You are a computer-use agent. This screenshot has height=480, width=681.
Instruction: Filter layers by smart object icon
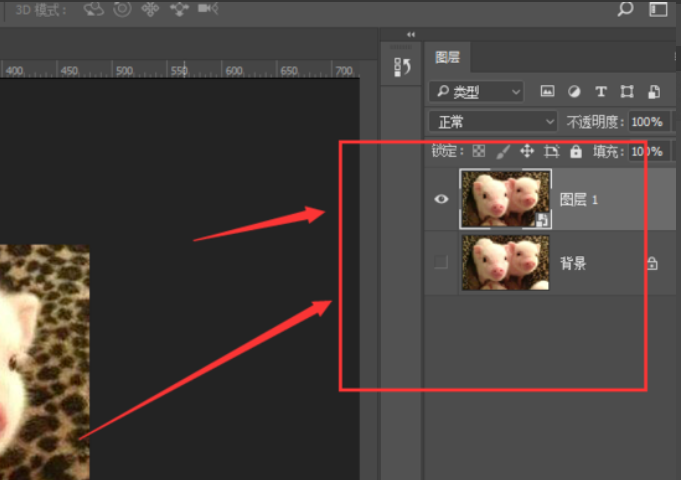tap(654, 91)
